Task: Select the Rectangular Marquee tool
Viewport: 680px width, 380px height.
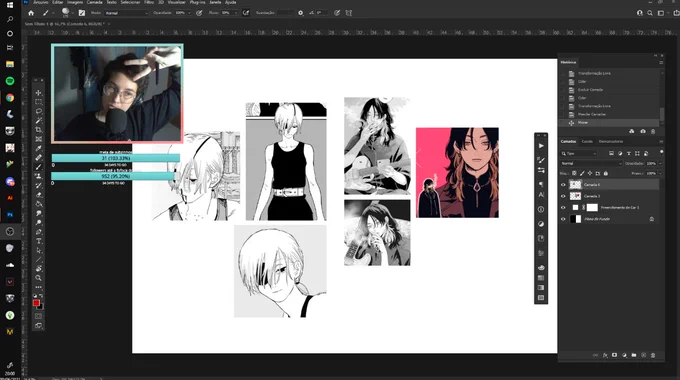Action: pos(39,102)
